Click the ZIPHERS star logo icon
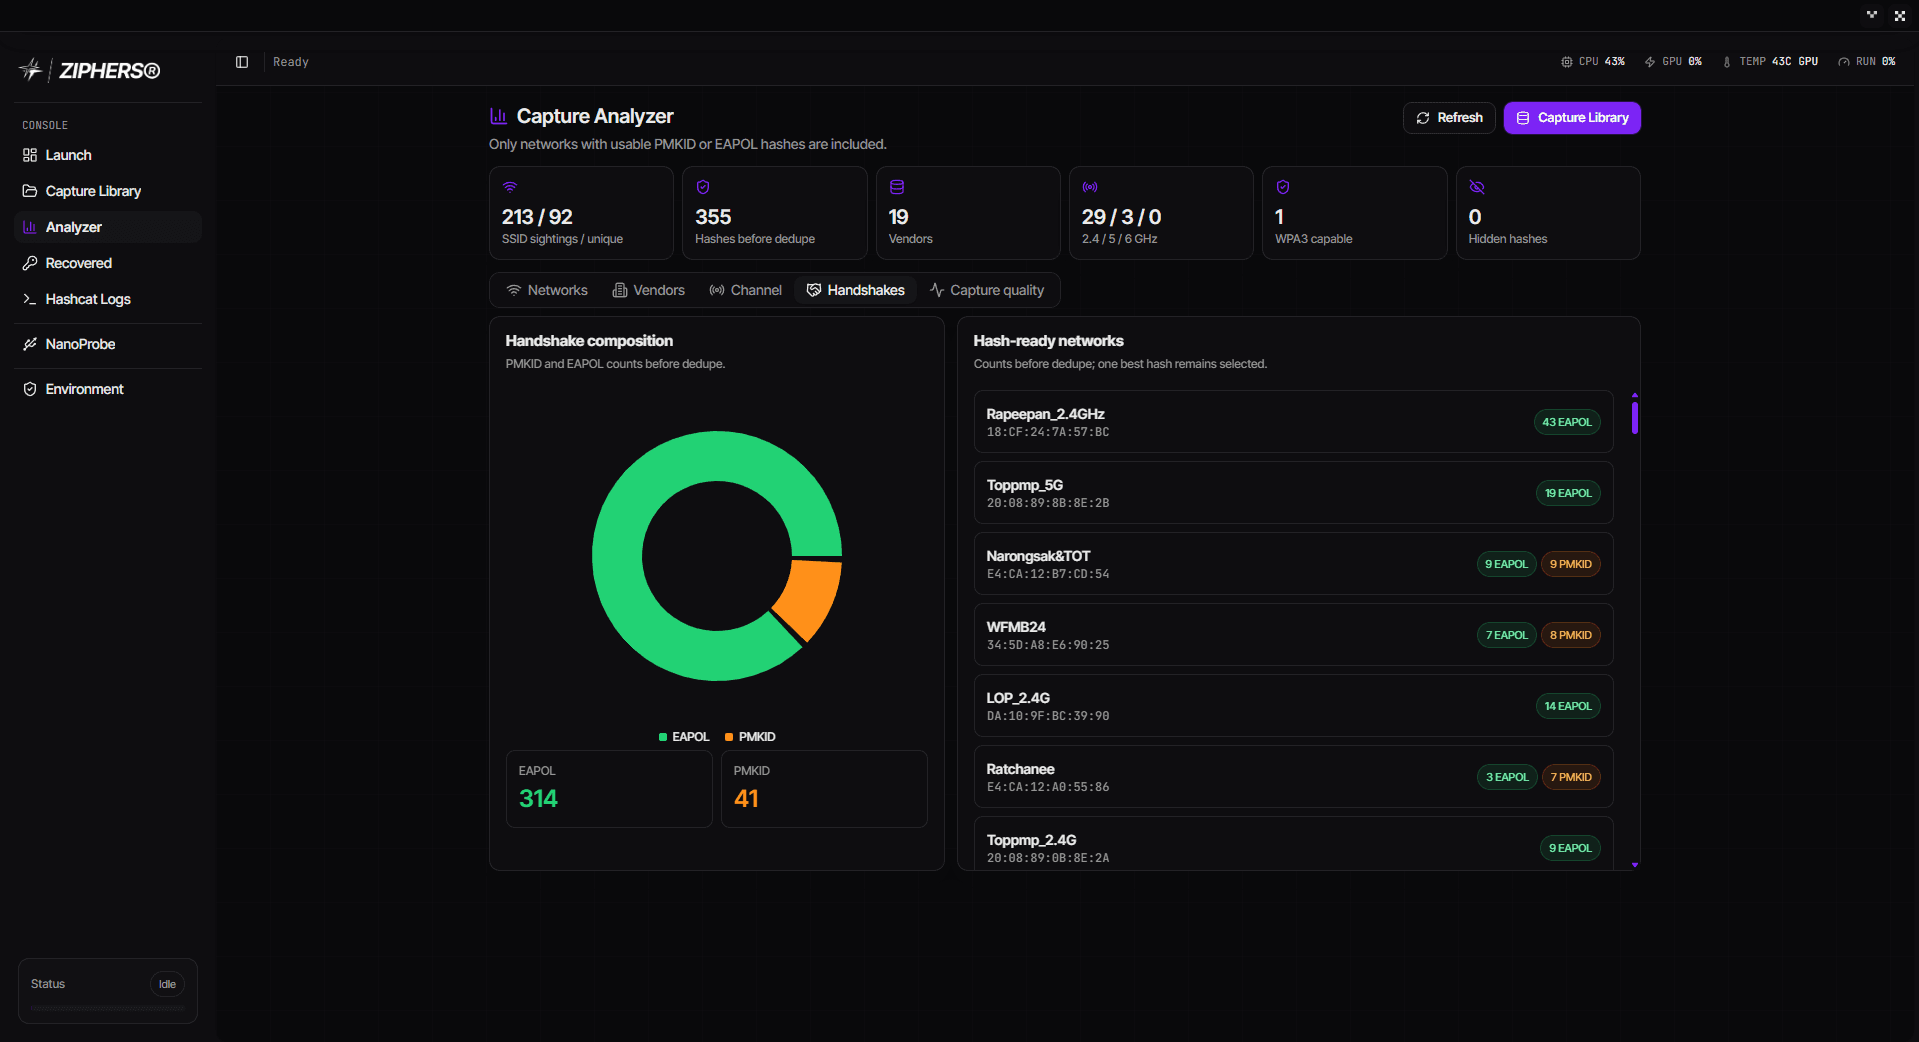Image resolution: width=1919 pixels, height=1042 pixels. [x=31, y=70]
